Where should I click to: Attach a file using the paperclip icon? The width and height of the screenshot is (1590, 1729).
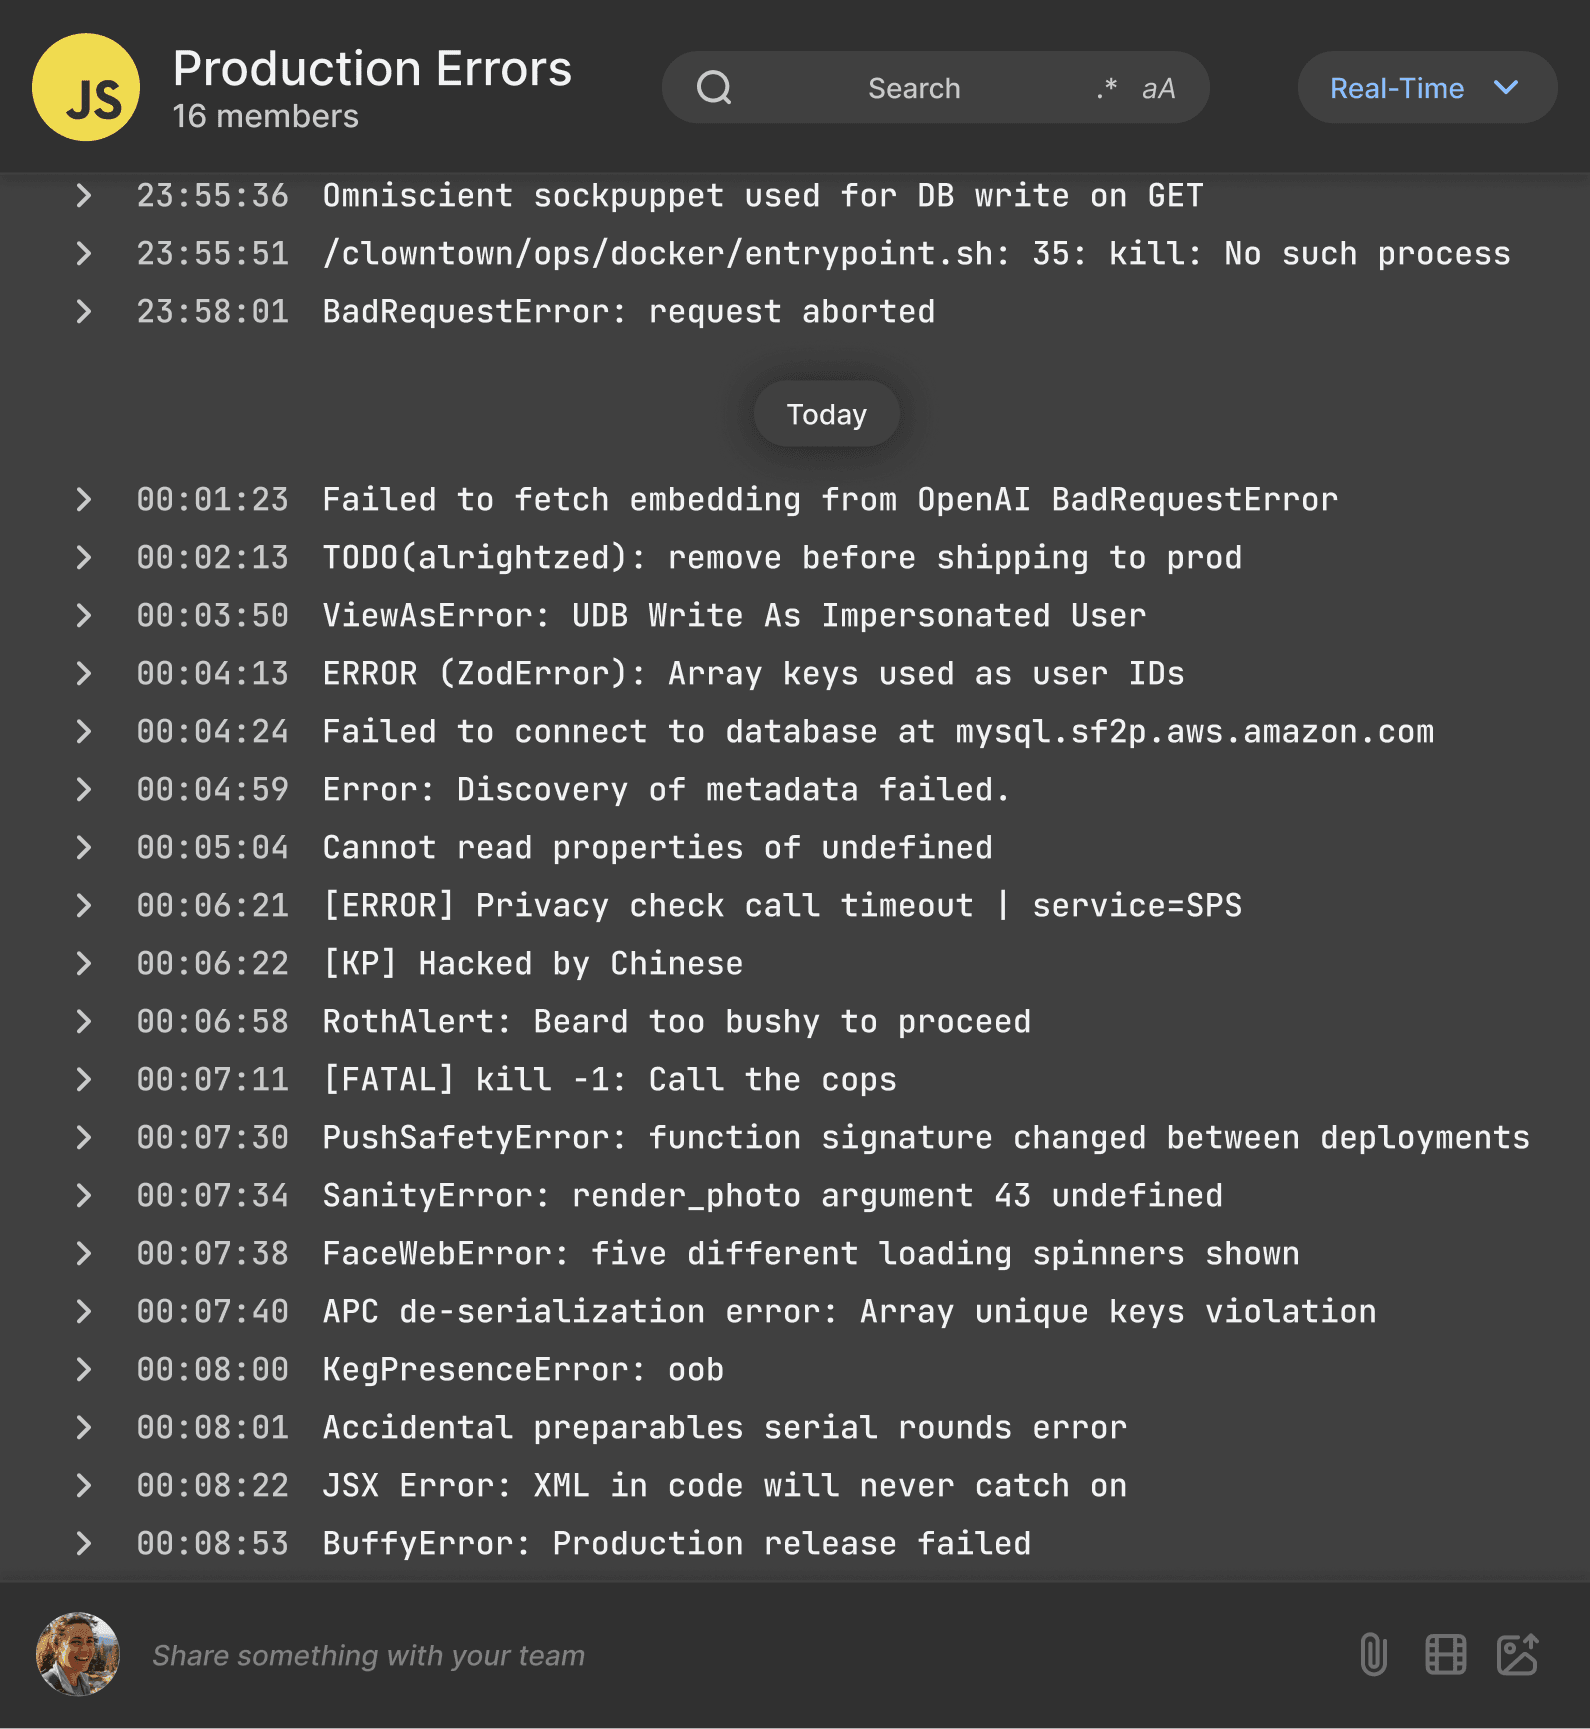coord(1373,1655)
